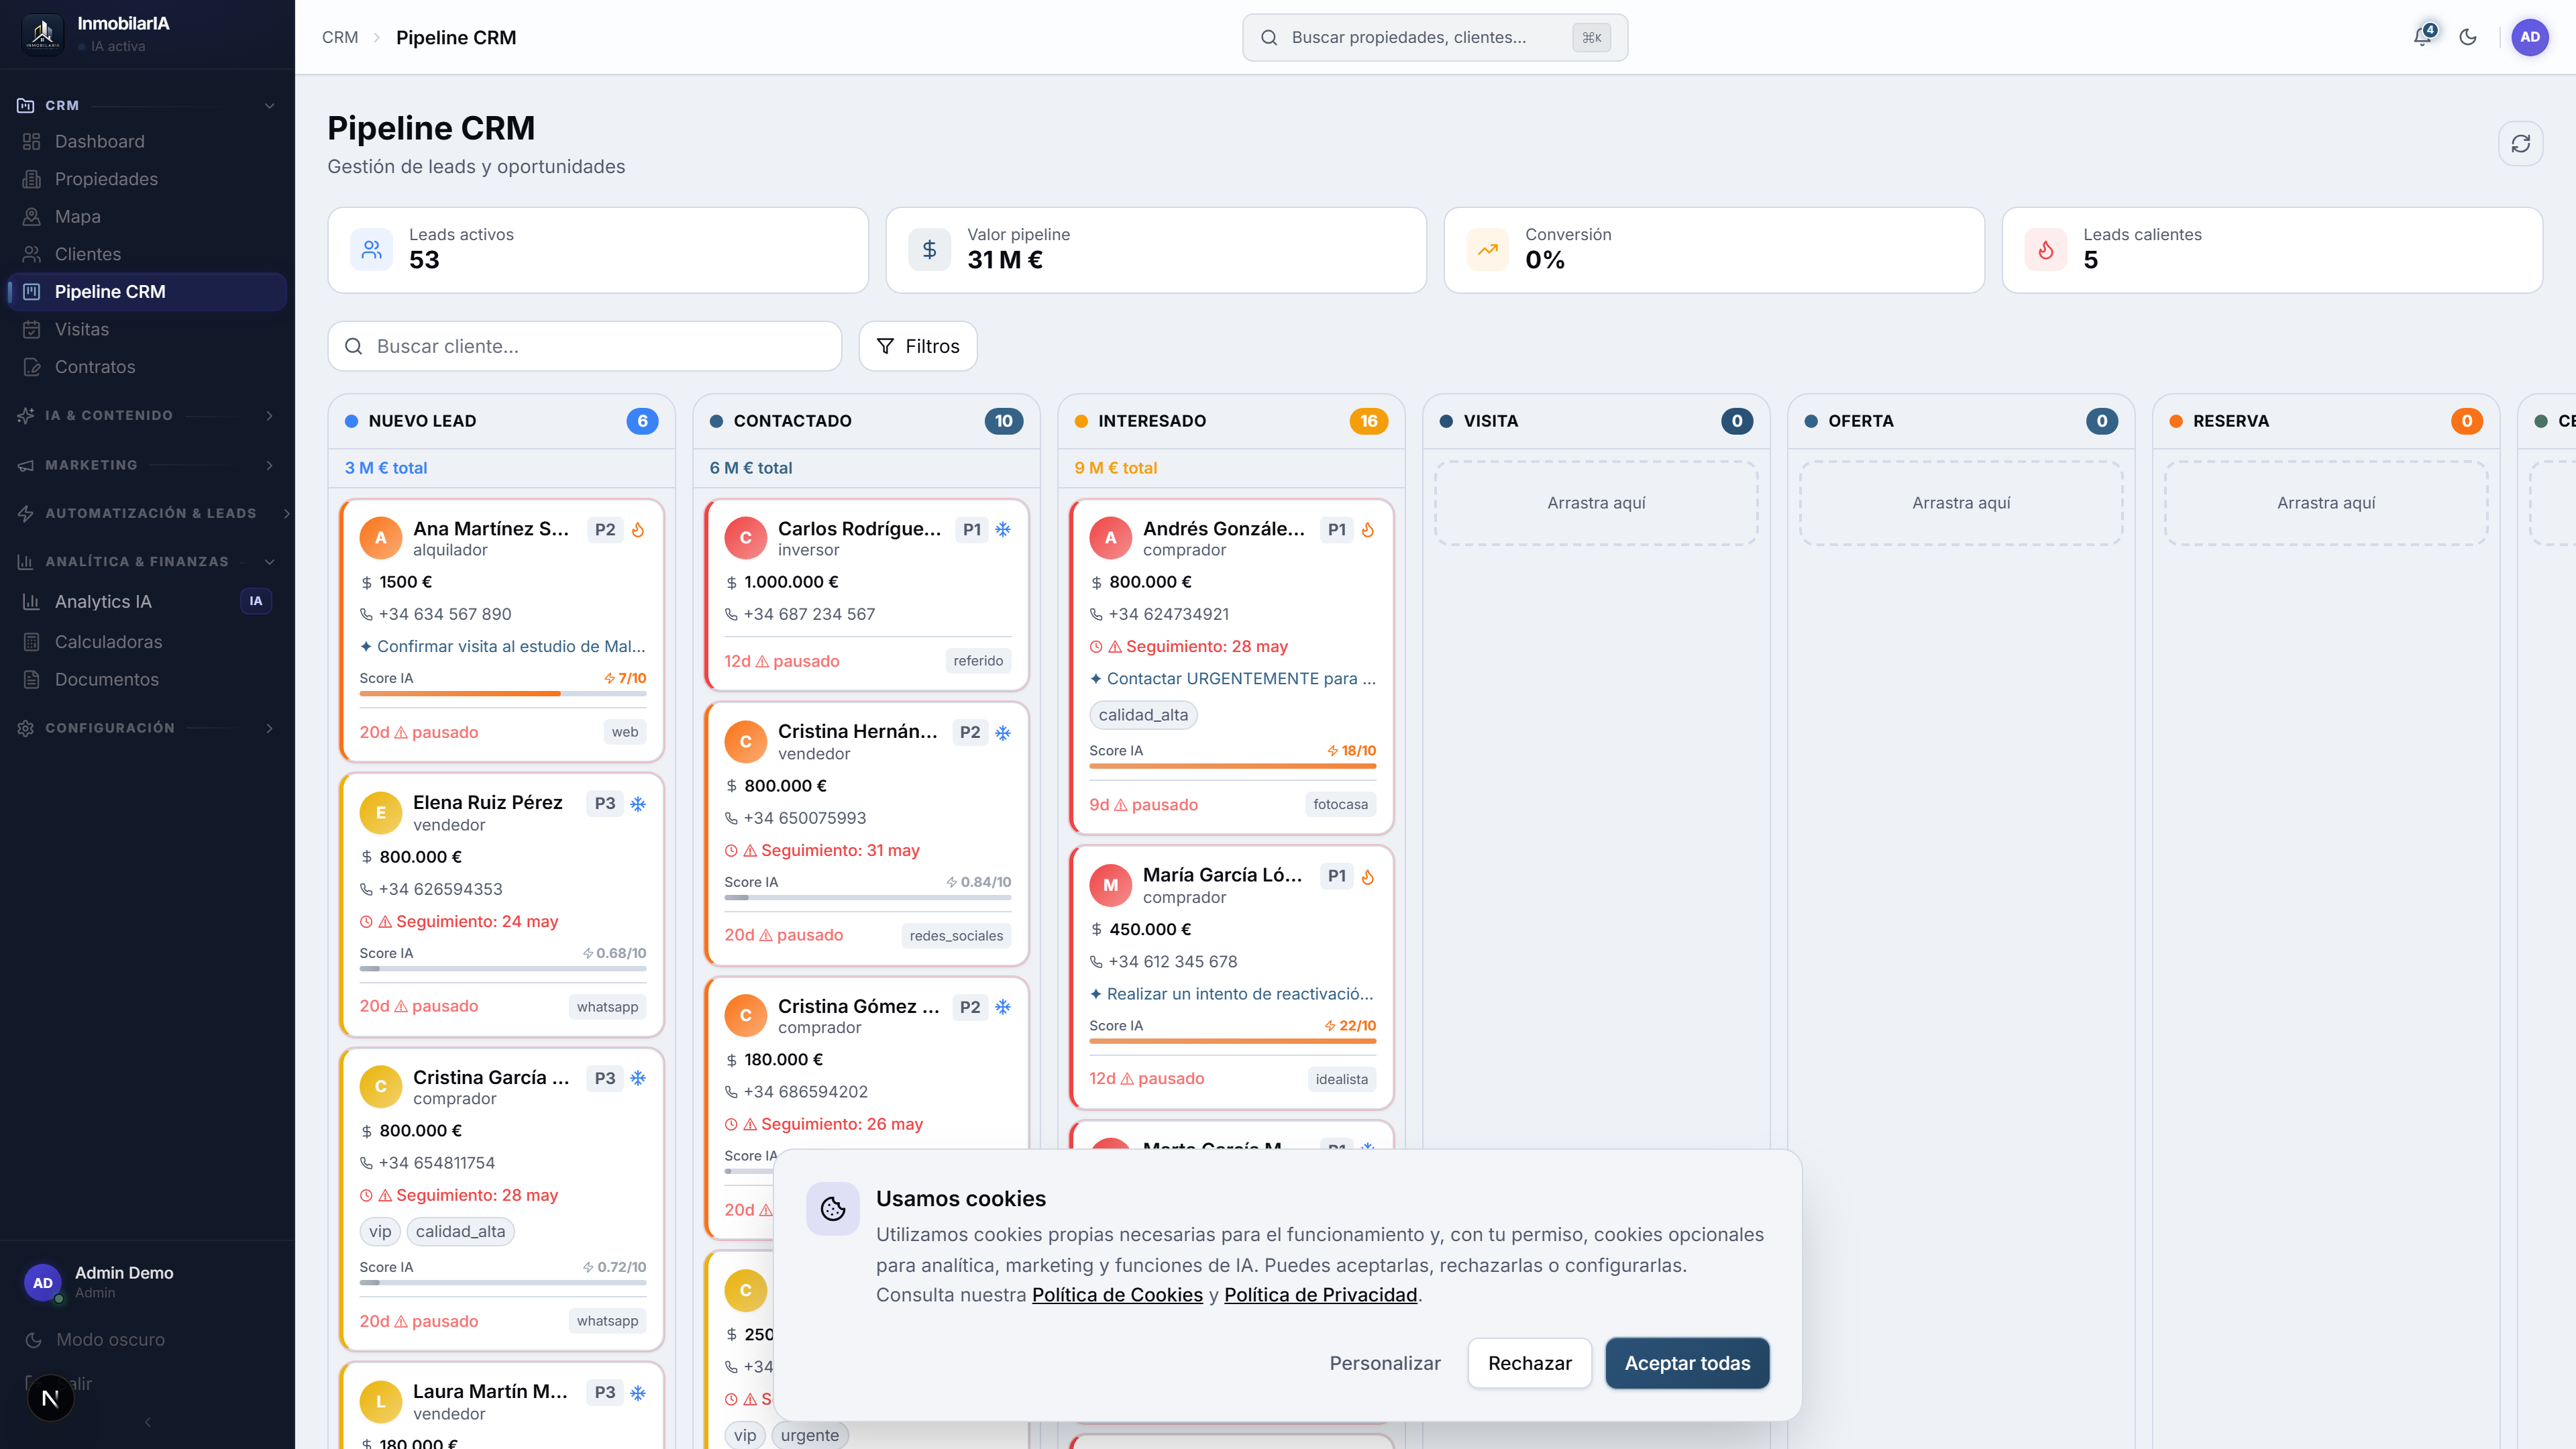Click Score IA bar on Ana Martínez card
The image size is (2576, 1449).
503,693
